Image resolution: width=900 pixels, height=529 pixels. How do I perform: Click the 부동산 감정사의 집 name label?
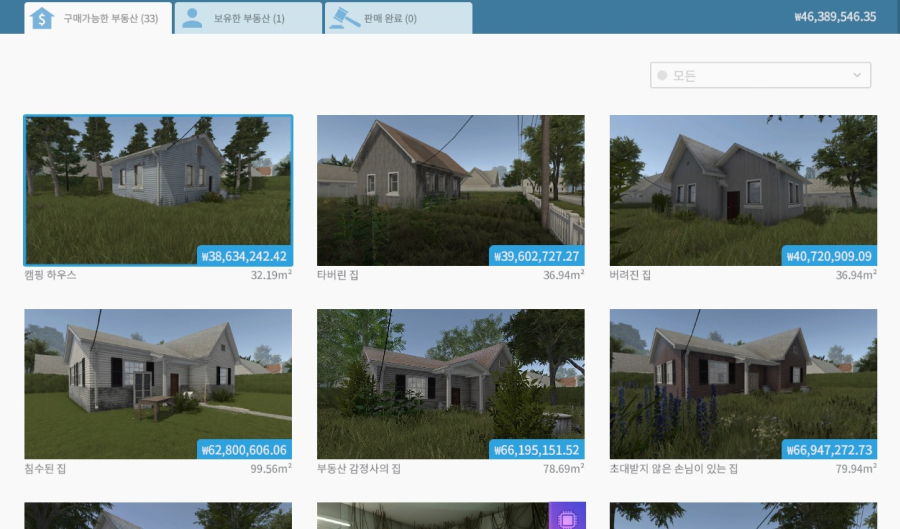359,469
